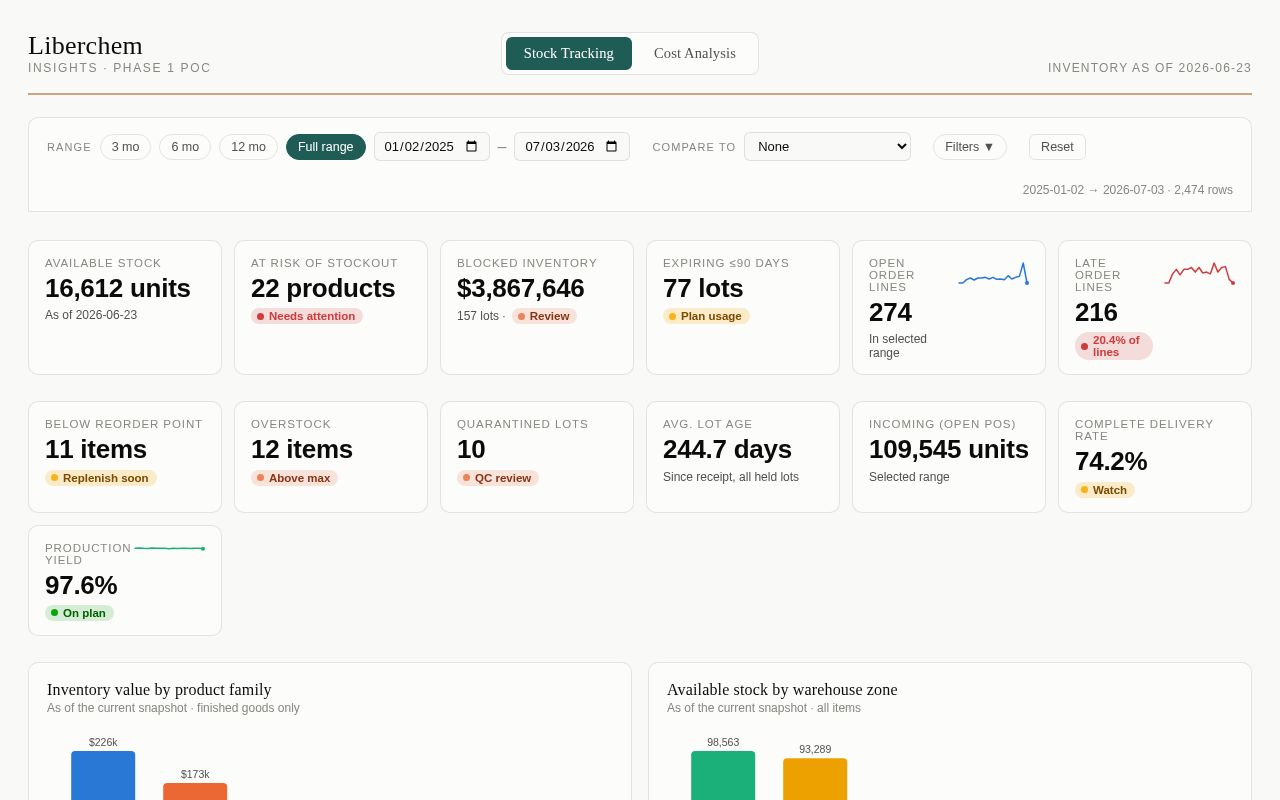
Task: Click the 12 items overstock value
Action: (302, 449)
